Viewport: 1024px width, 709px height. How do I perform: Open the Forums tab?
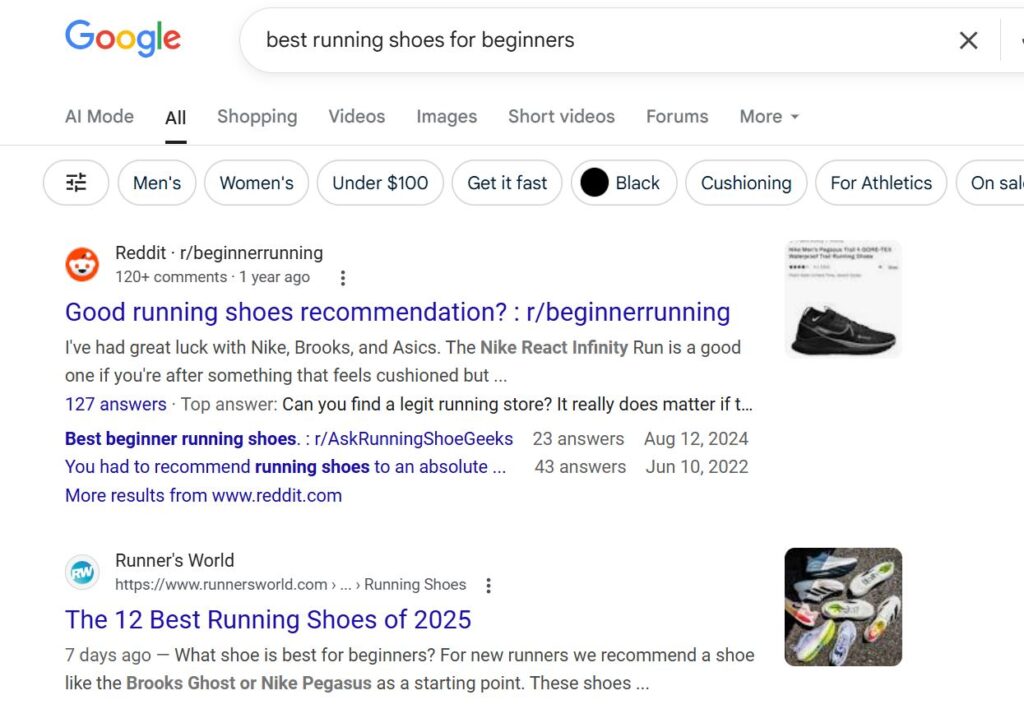tap(677, 116)
